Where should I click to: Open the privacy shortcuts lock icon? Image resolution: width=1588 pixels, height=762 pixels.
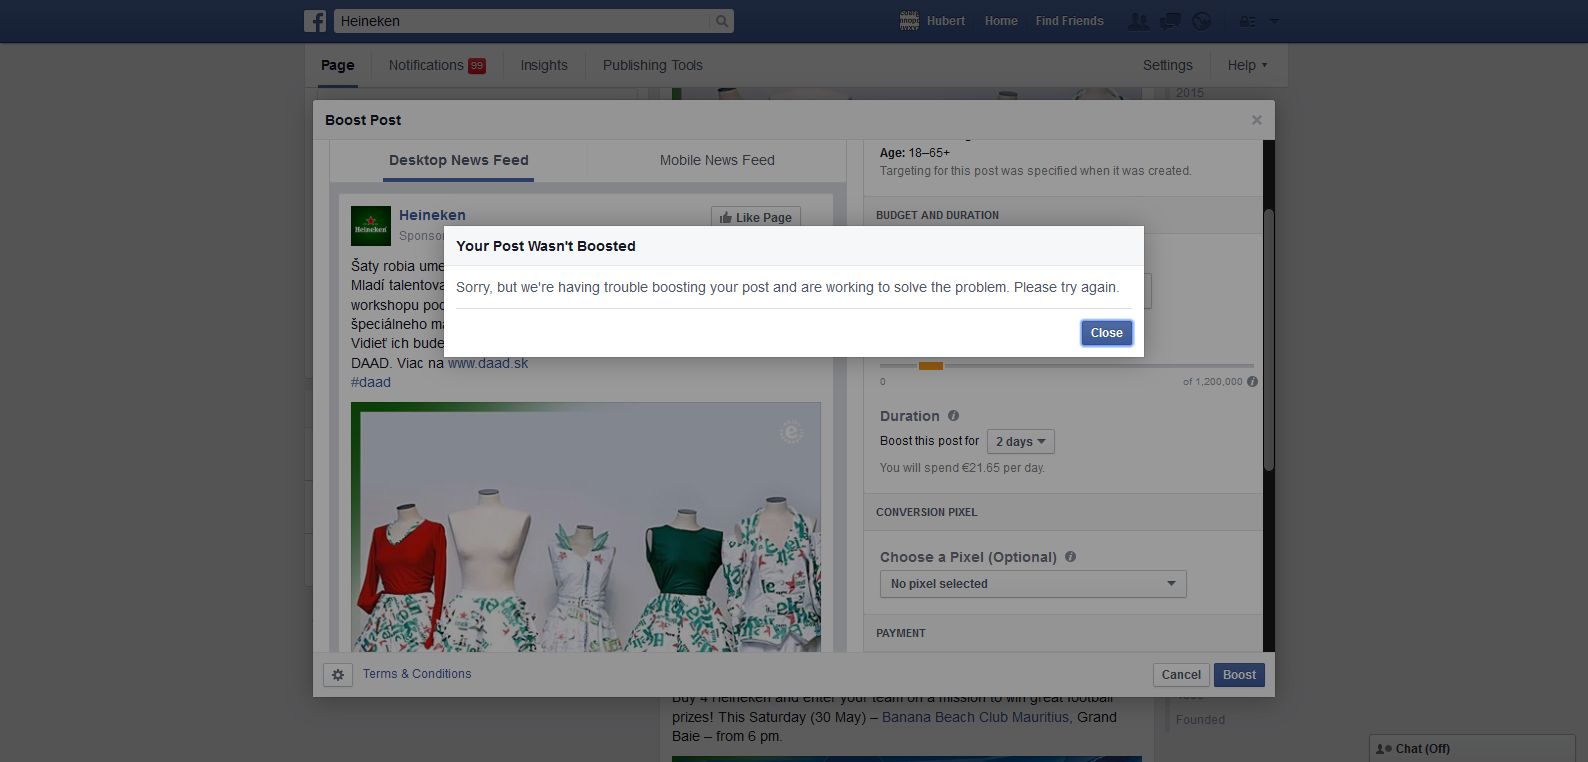tap(1248, 21)
